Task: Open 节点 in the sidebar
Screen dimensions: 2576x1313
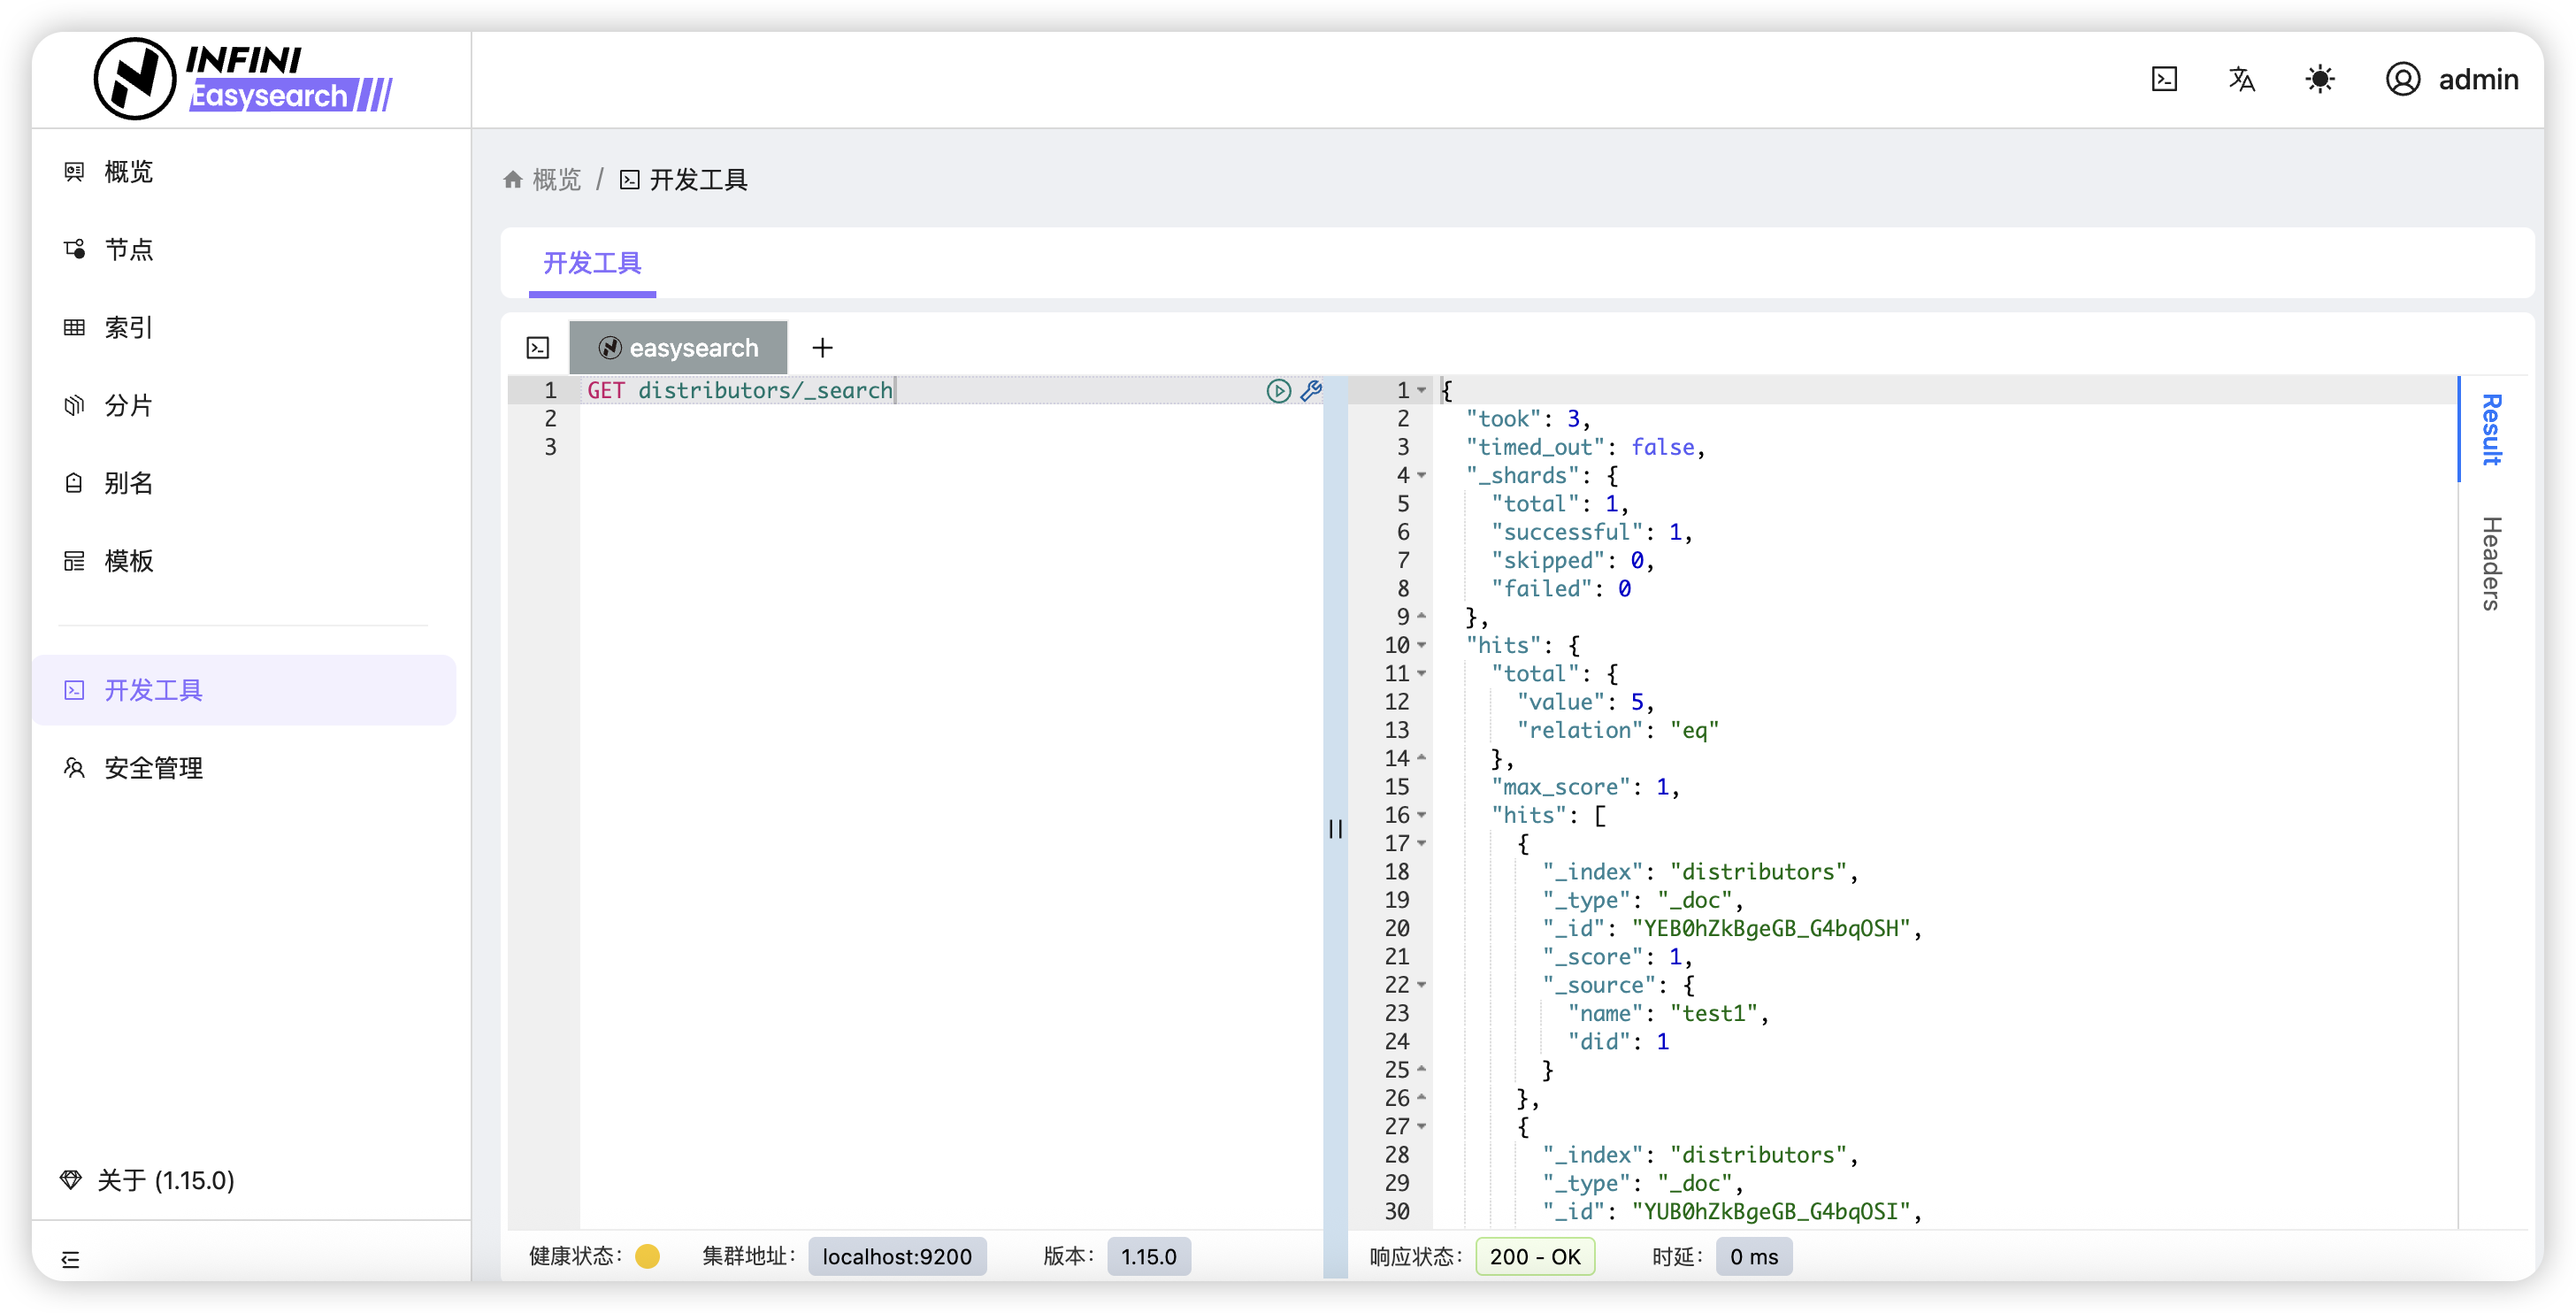Action: pos(128,249)
